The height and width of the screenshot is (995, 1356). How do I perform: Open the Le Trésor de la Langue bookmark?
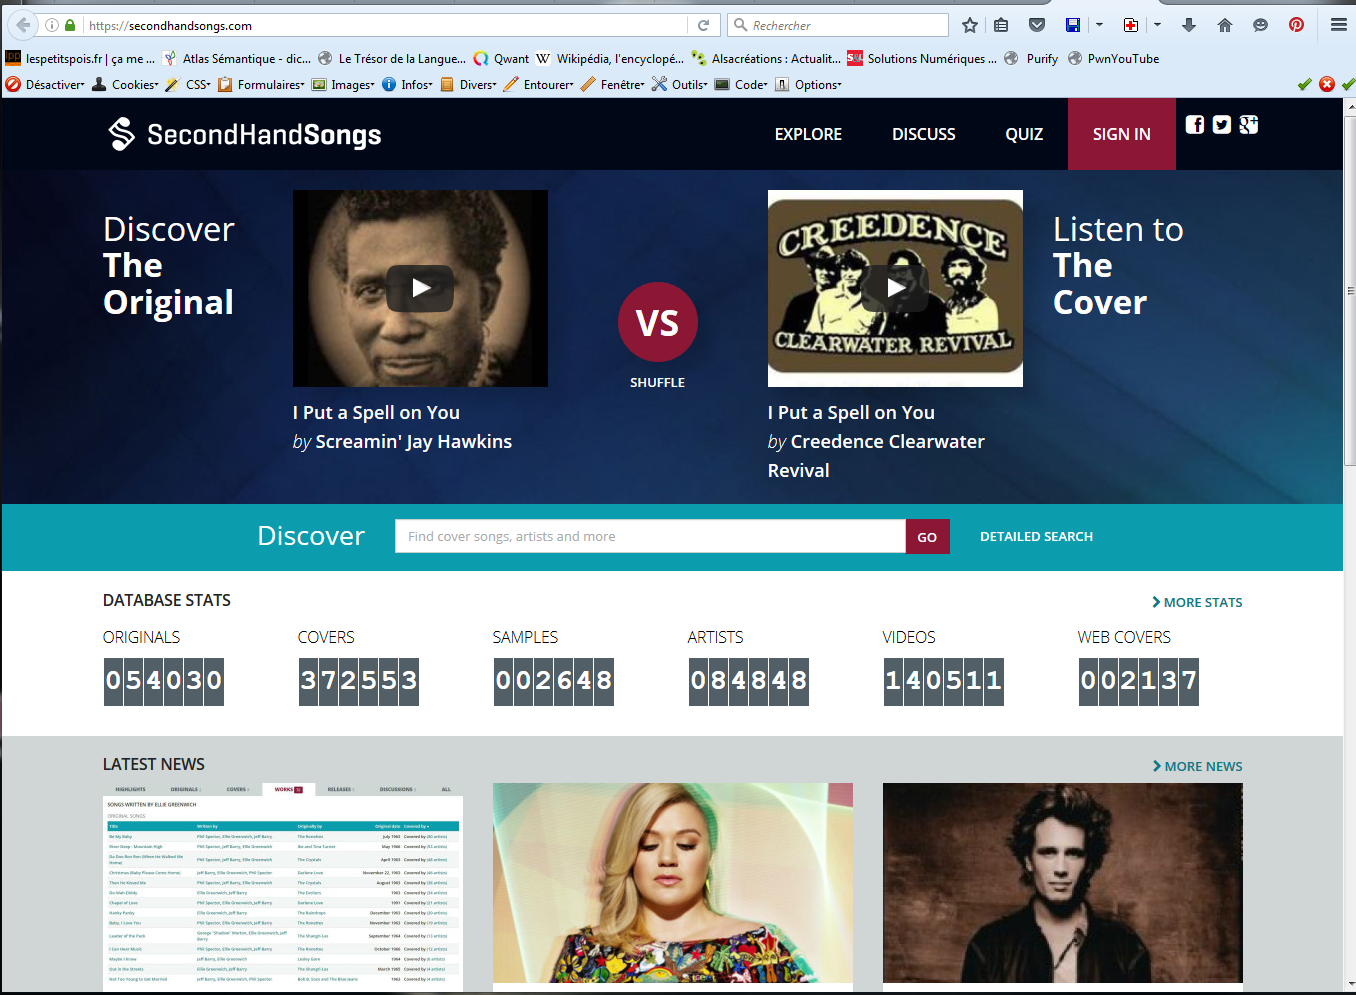coord(392,59)
